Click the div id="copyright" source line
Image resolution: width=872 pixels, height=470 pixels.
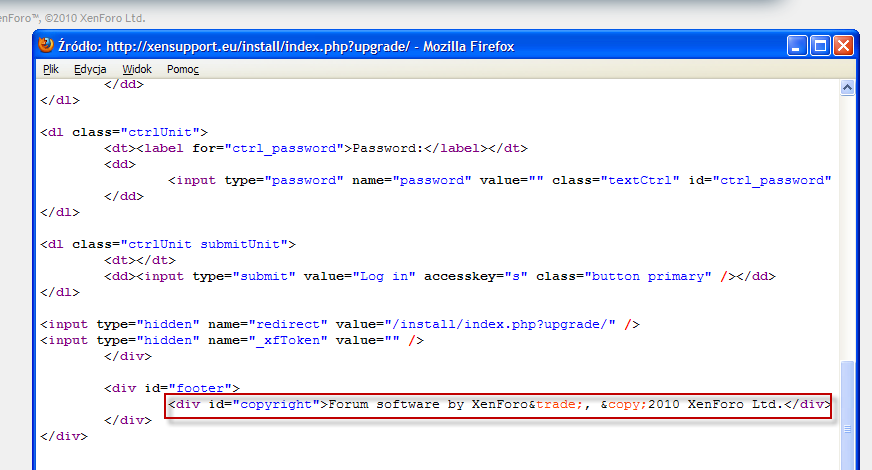click(x=498, y=404)
